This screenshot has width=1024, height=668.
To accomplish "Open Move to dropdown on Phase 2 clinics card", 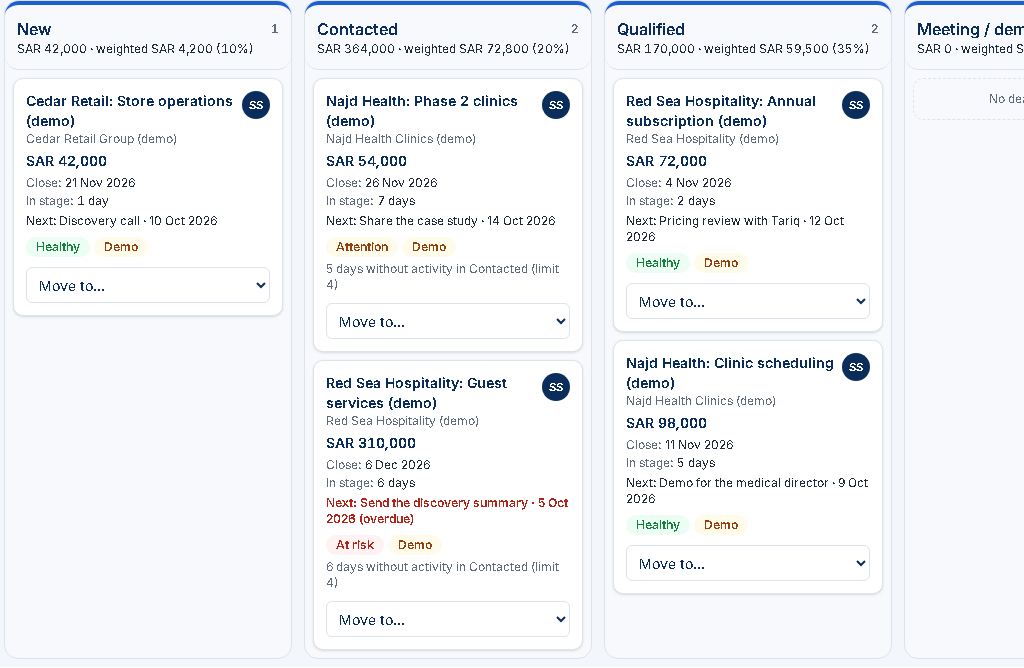I will [x=447, y=321].
